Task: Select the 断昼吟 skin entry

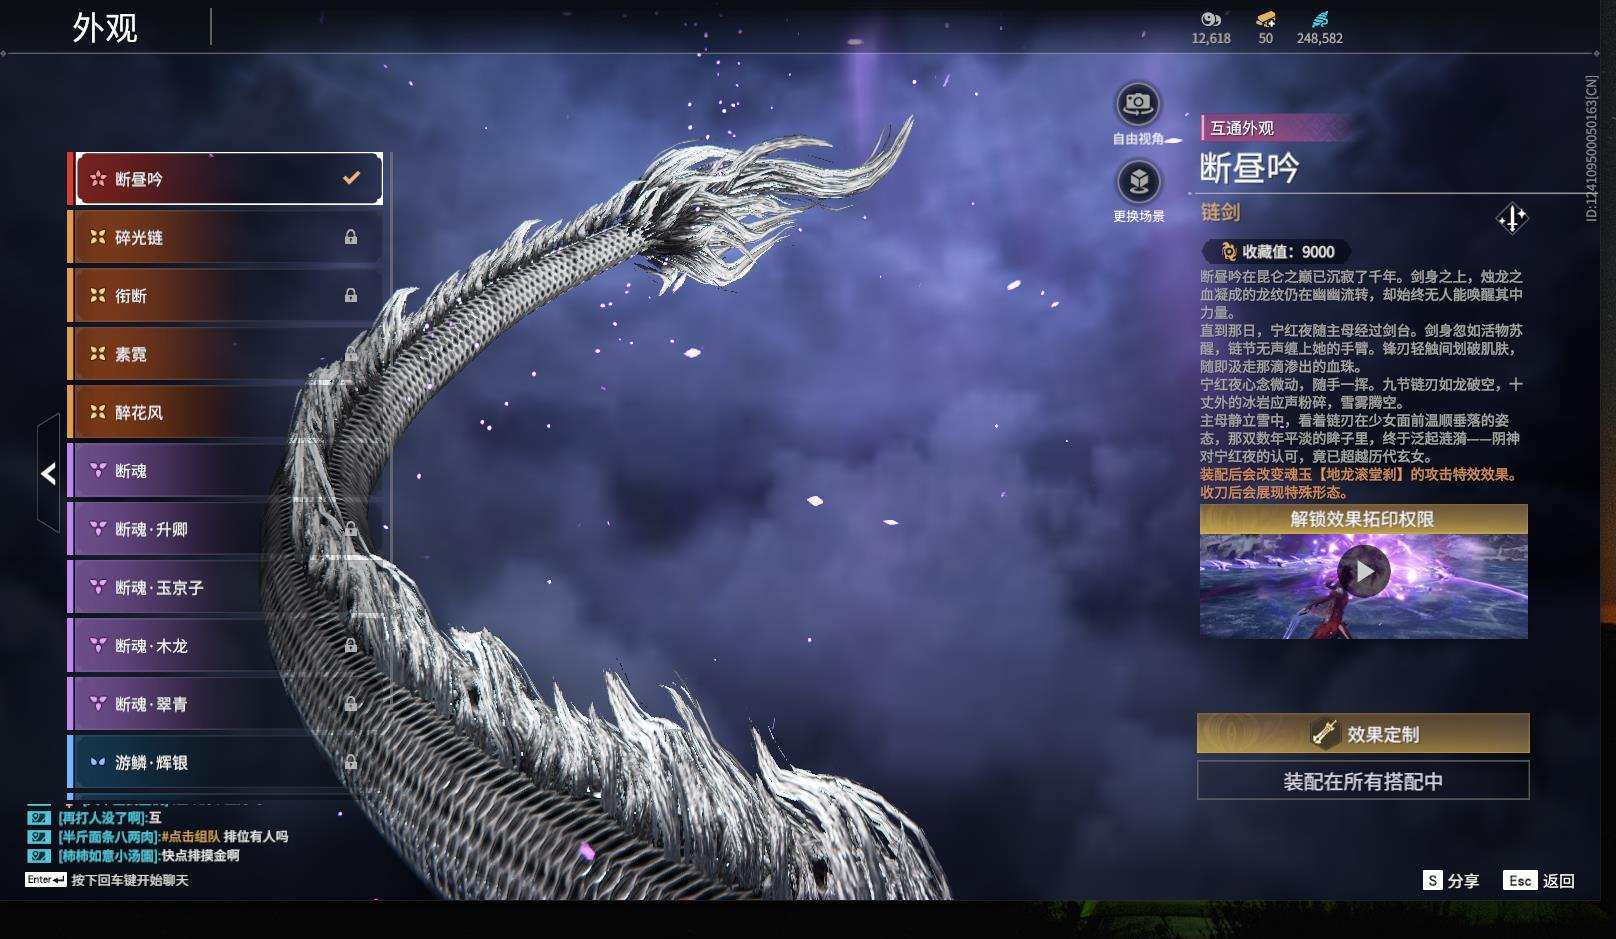Action: pyautogui.click(x=227, y=178)
